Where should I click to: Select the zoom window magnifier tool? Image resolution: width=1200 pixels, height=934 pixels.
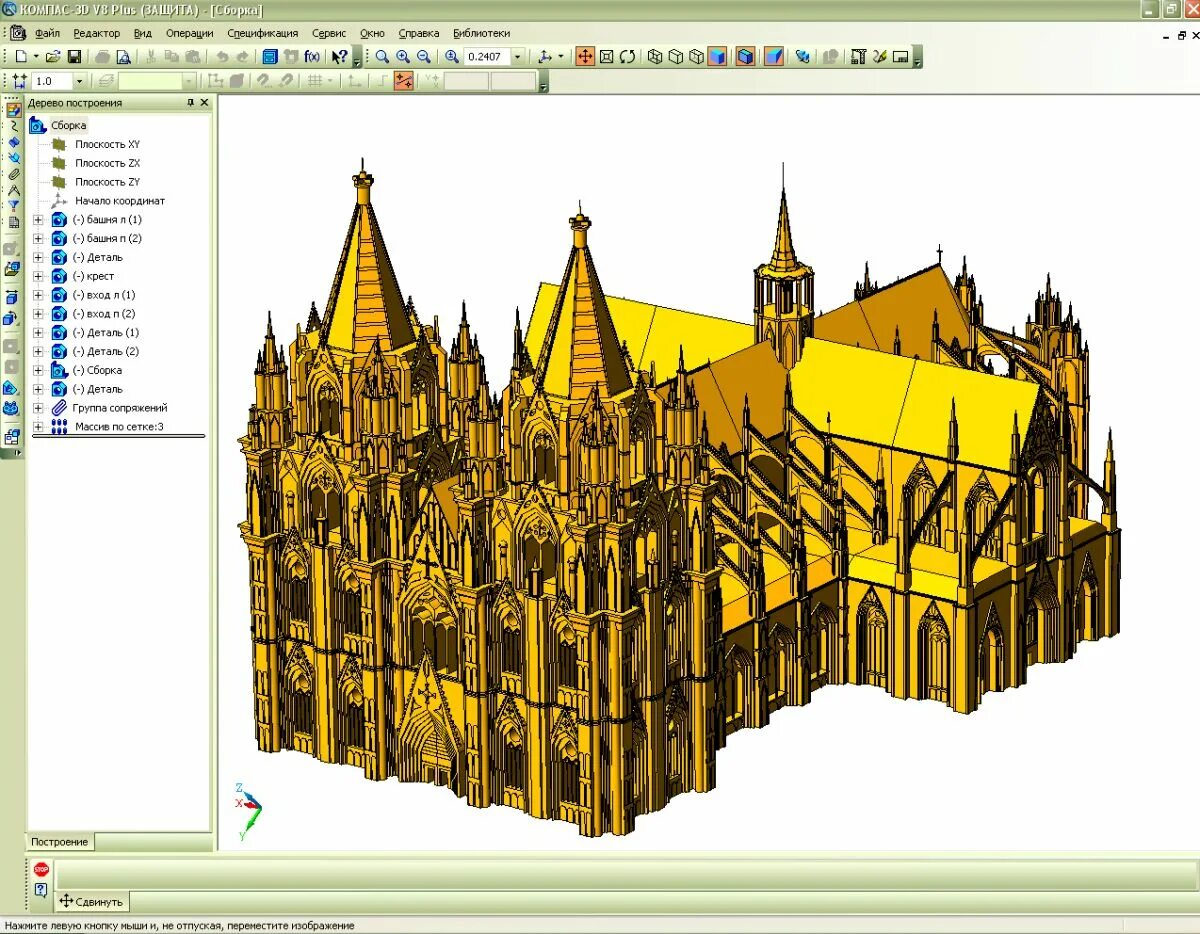[382, 57]
